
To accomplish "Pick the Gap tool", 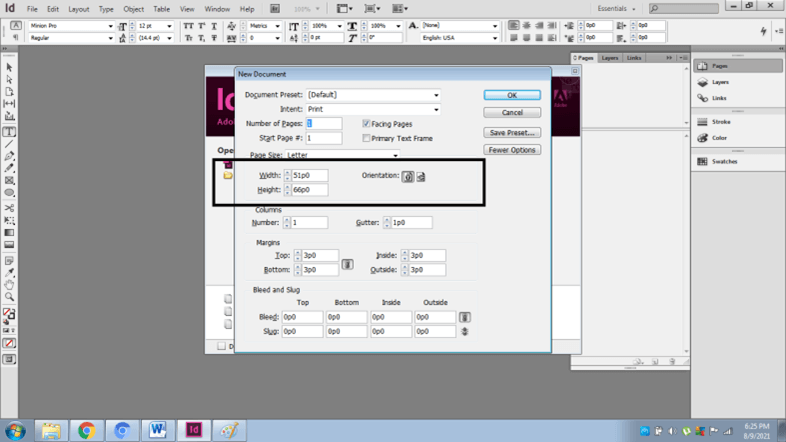I will click(x=9, y=104).
